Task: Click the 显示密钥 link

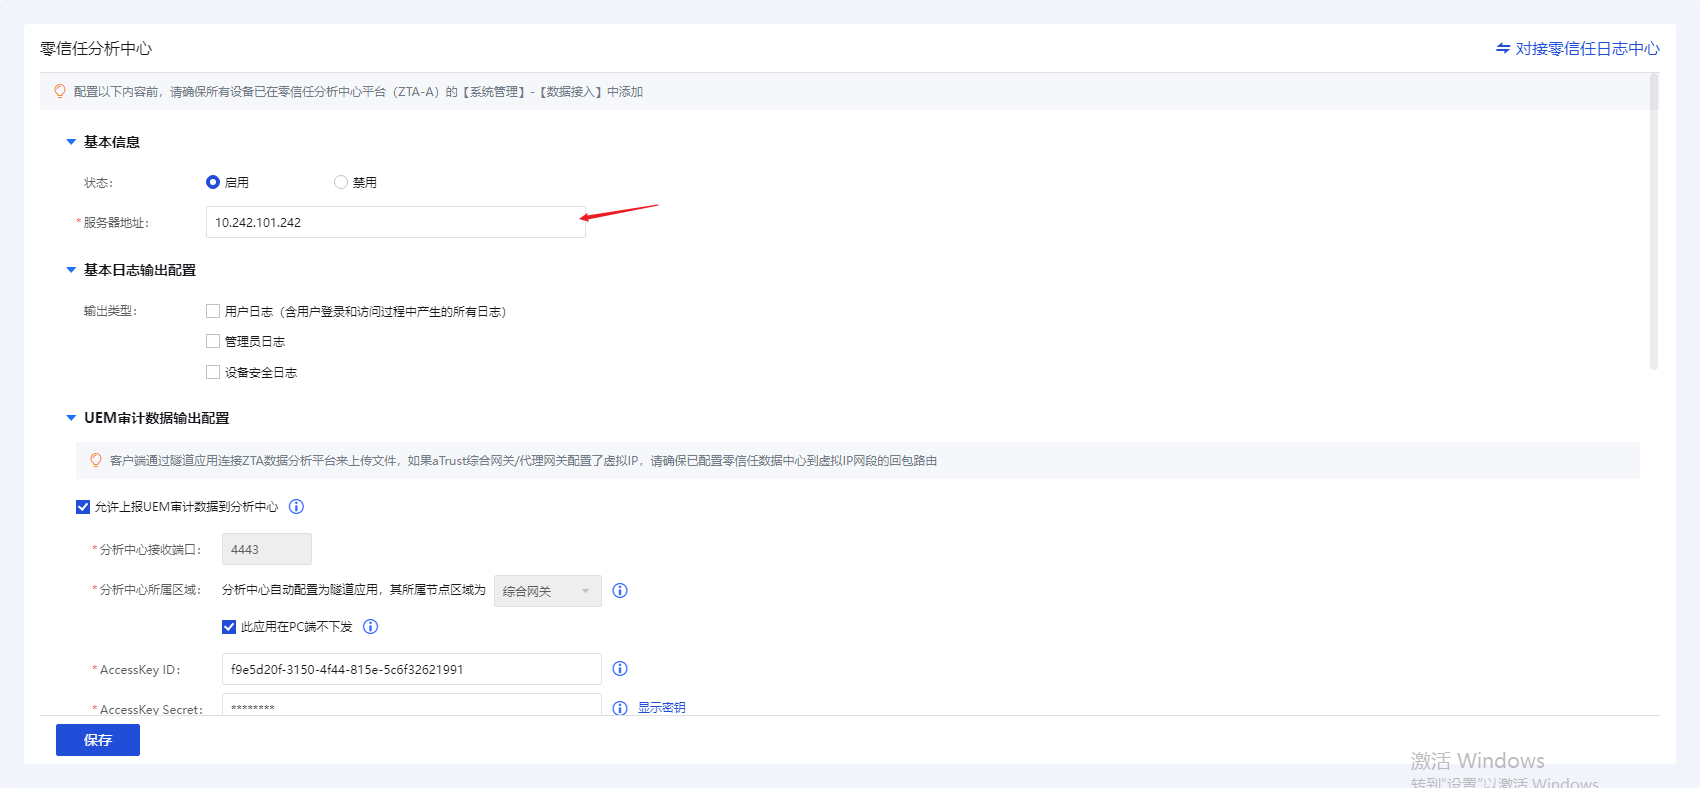Action: [x=661, y=708]
